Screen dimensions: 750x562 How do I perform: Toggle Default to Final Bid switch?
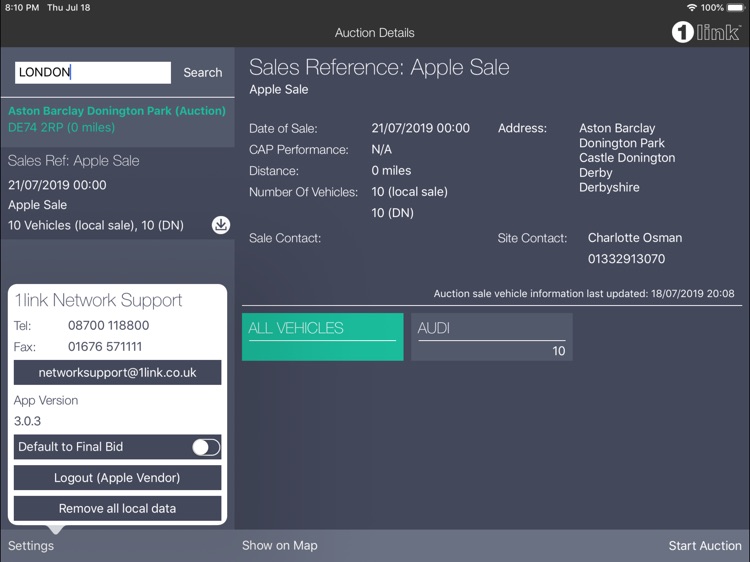click(x=206, y=447)
